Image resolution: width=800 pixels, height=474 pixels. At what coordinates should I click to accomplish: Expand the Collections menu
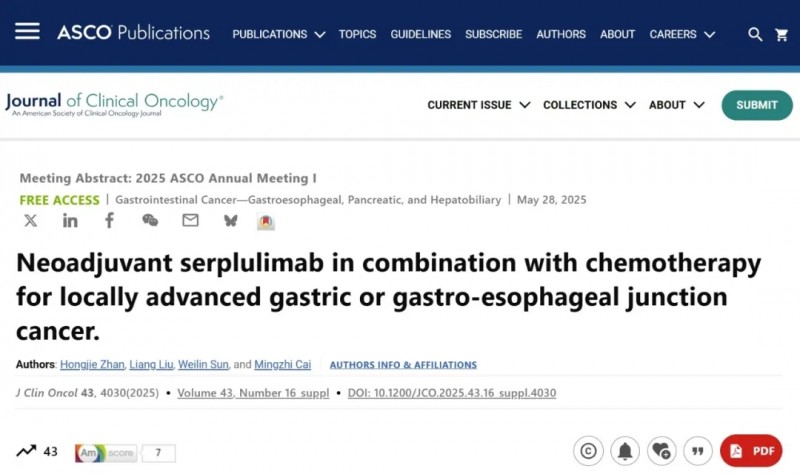click(589, 105)
